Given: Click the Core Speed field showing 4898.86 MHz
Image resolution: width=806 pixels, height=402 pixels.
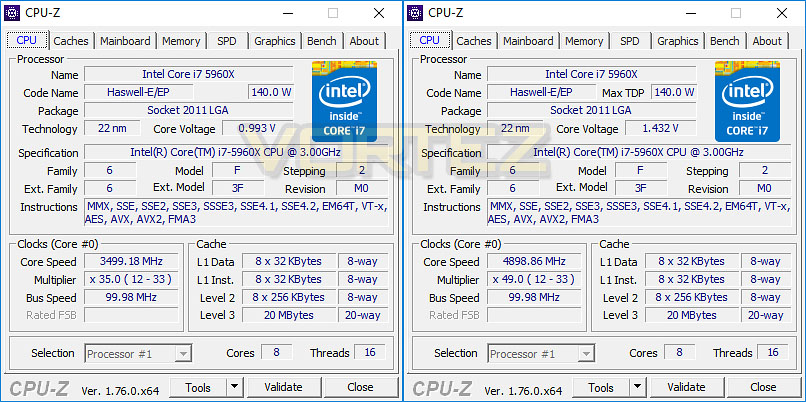Looking at the screenshot, I should pyautogui.click(x=534, y=262).
